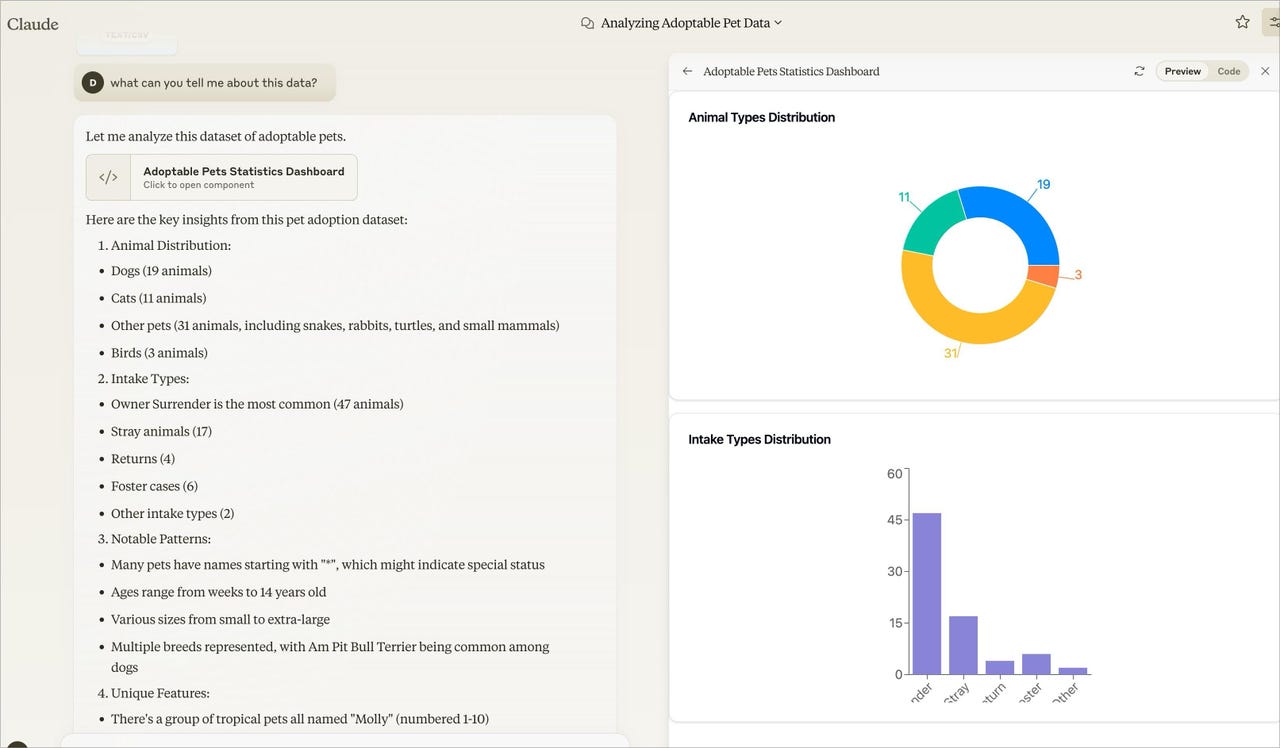Viewport: 1280px width, 748px height.
Task: Click the code brackets icon on artifact card
Action: 108,177
